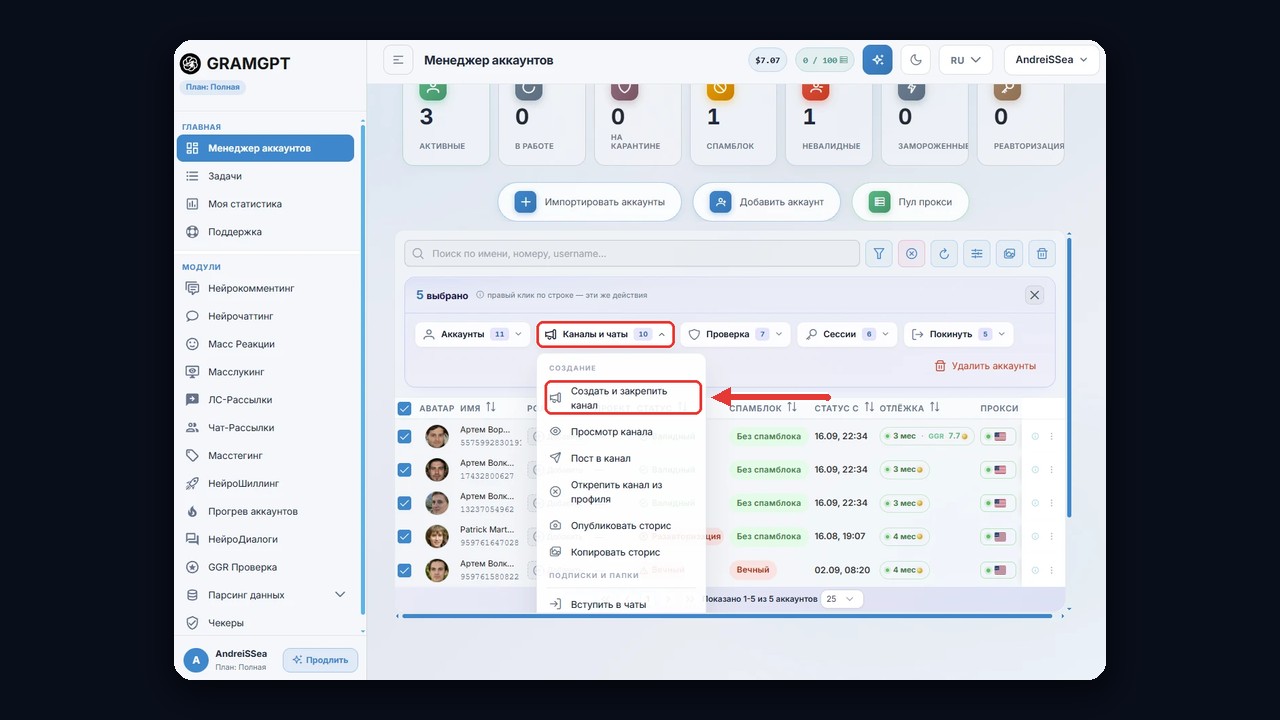
Task: Open the AndreiSSea account dropdown
Action: (x=1052, y=60)
